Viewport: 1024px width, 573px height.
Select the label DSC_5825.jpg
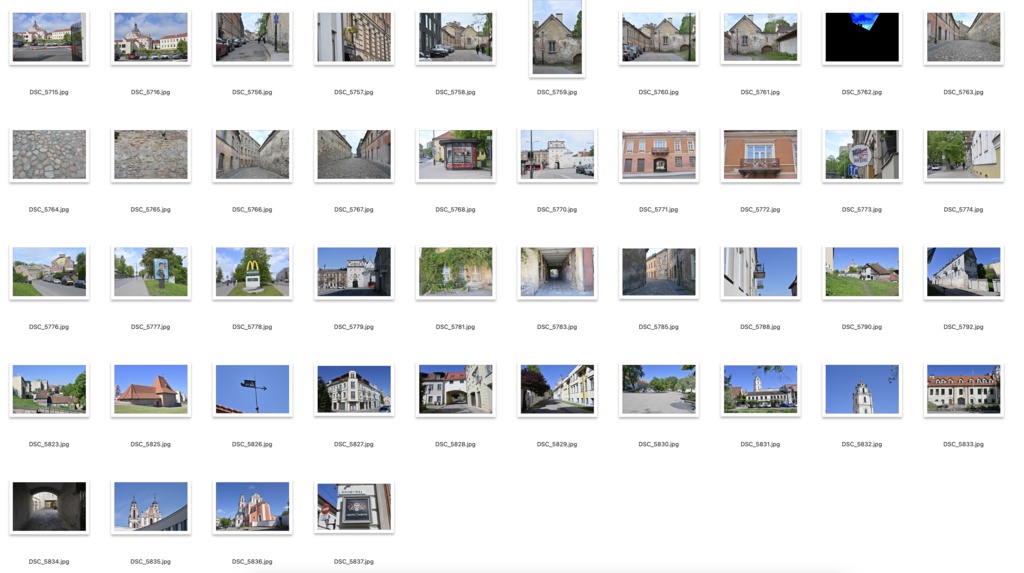click(x=151, y=444)
